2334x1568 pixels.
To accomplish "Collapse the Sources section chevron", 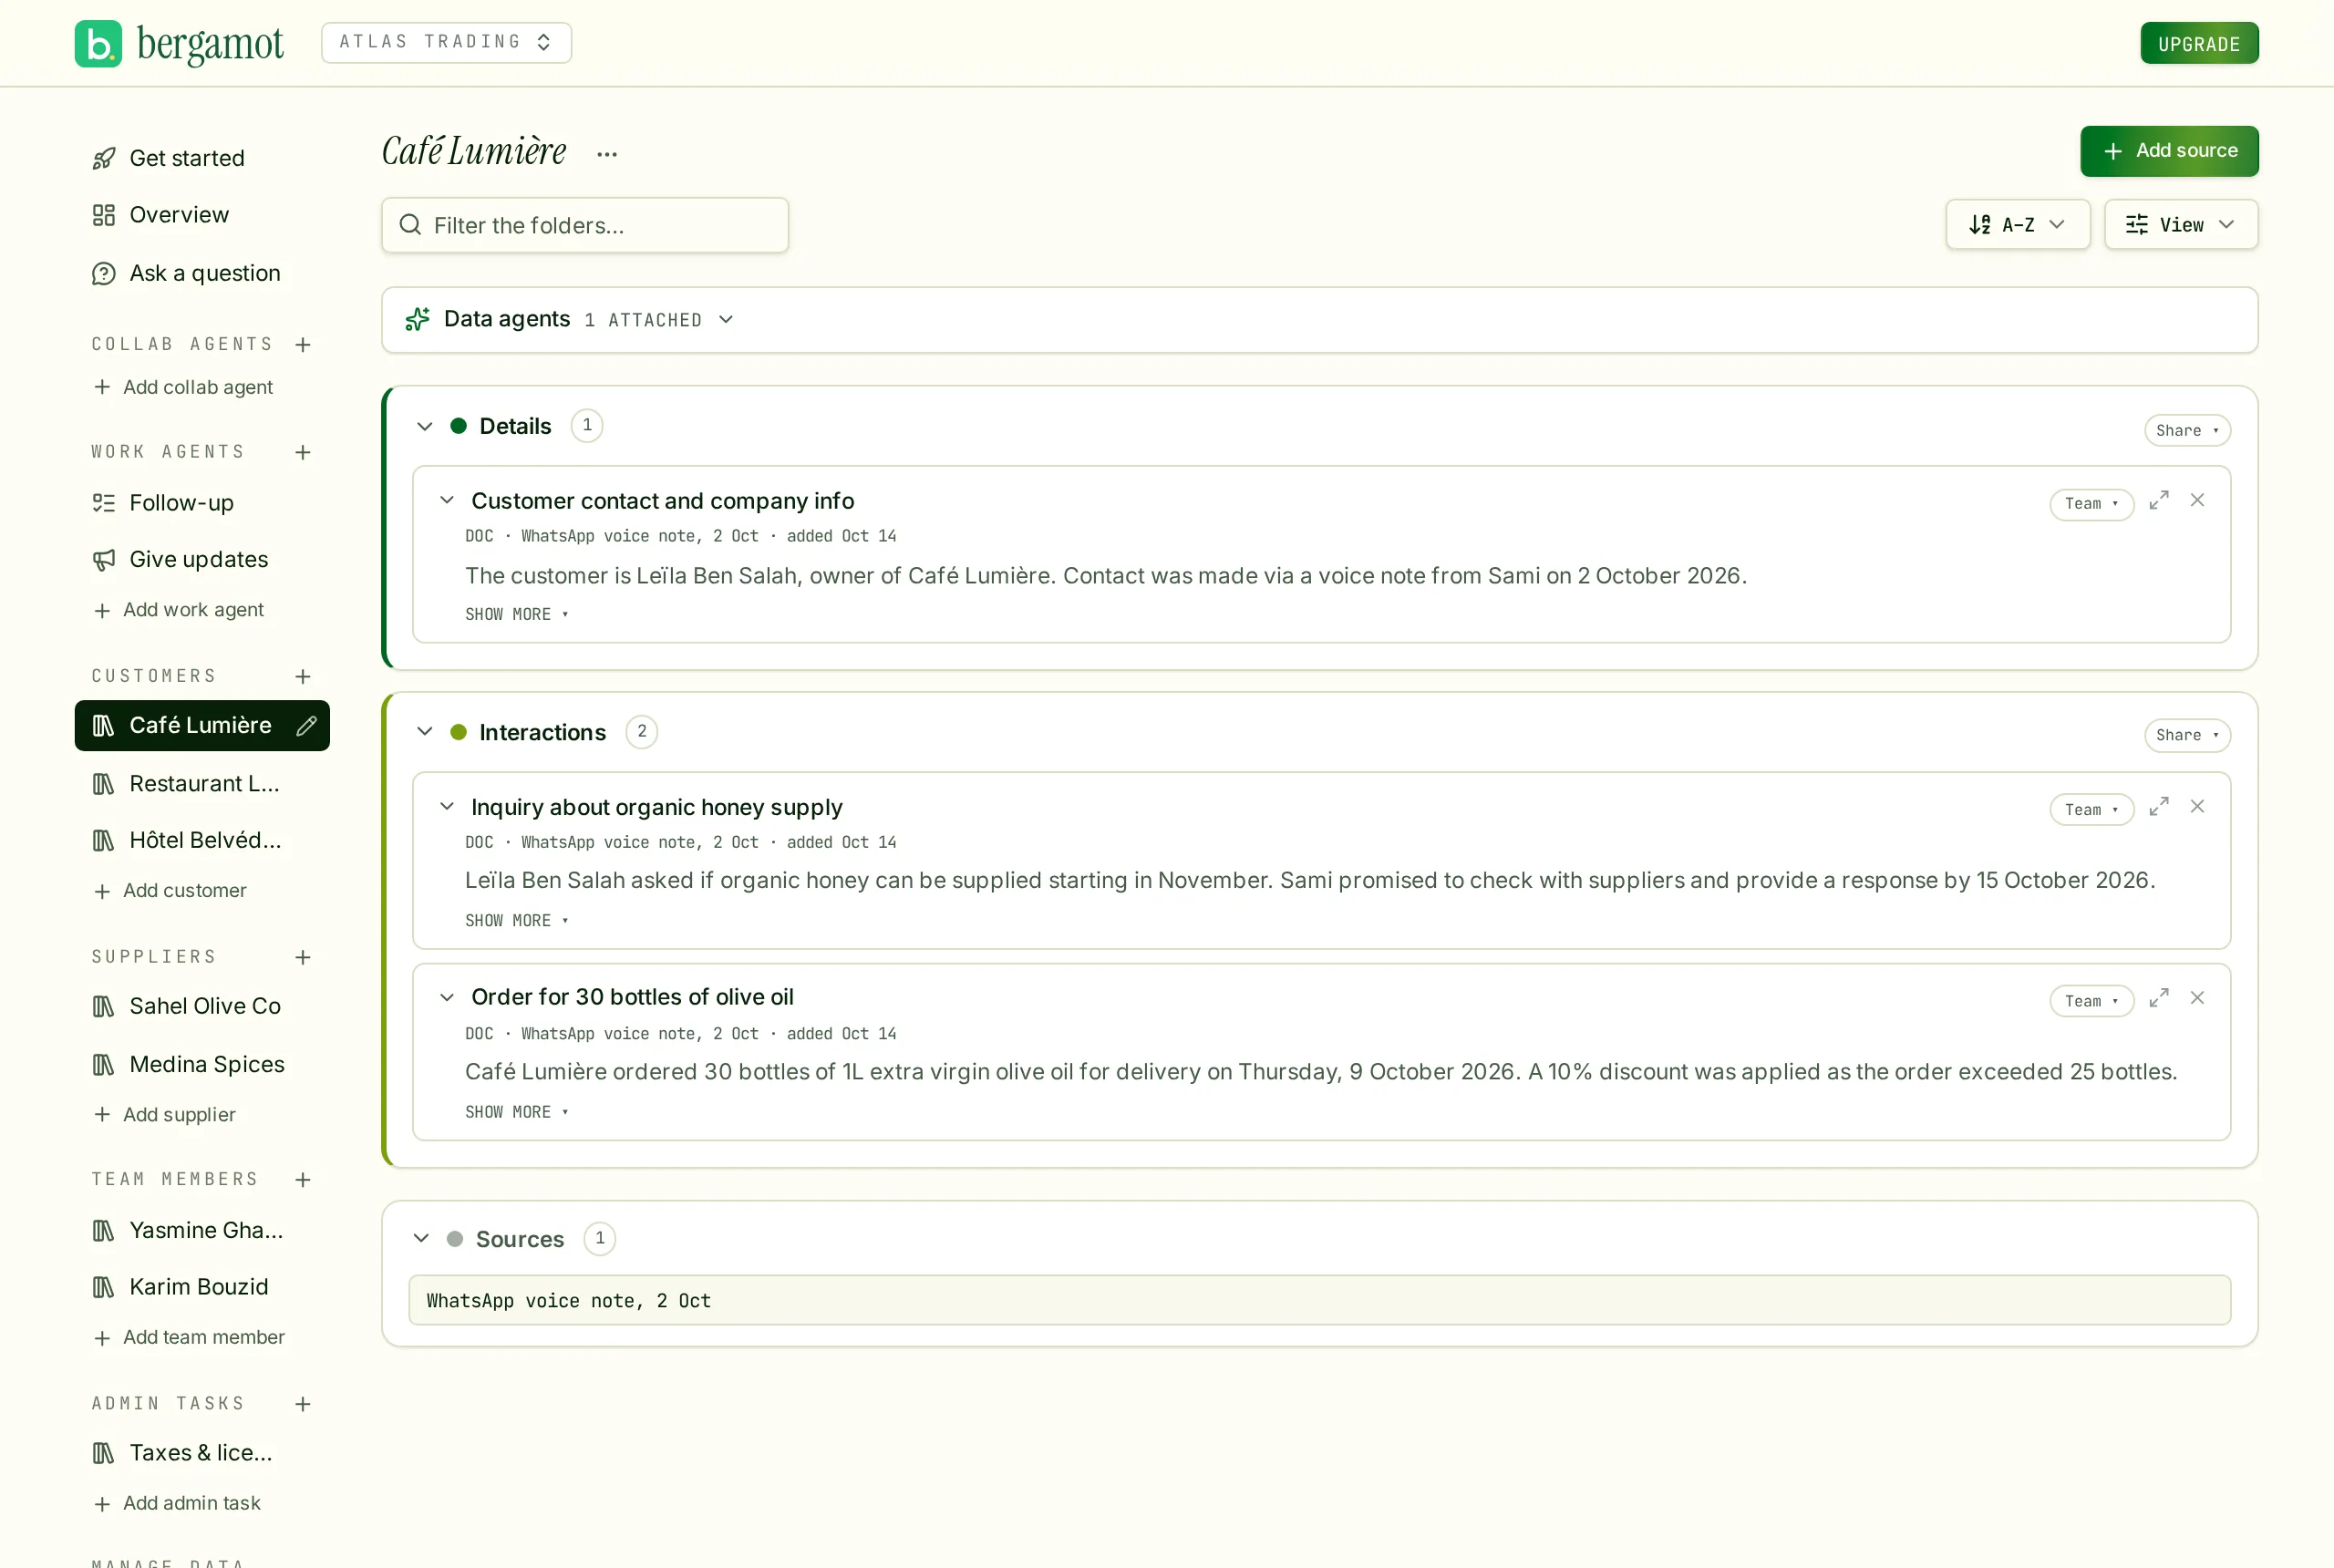I will pos(421,1239).
